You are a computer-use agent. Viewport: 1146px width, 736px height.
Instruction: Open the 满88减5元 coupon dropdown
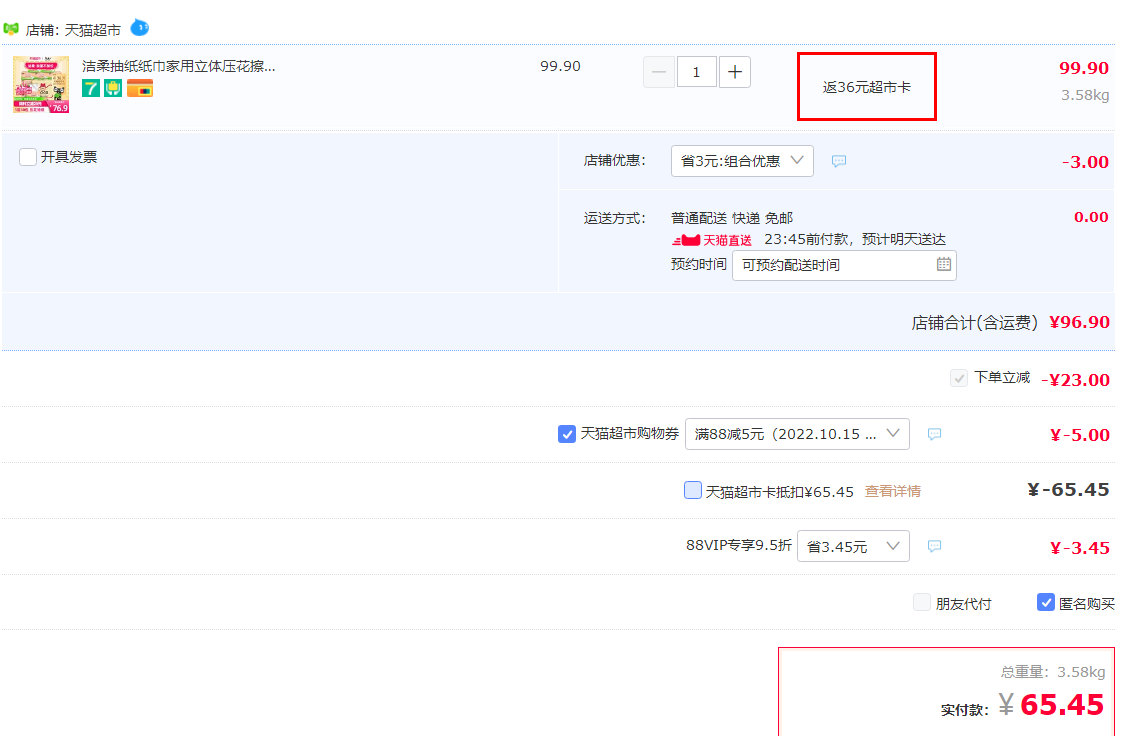pos(797,434)
